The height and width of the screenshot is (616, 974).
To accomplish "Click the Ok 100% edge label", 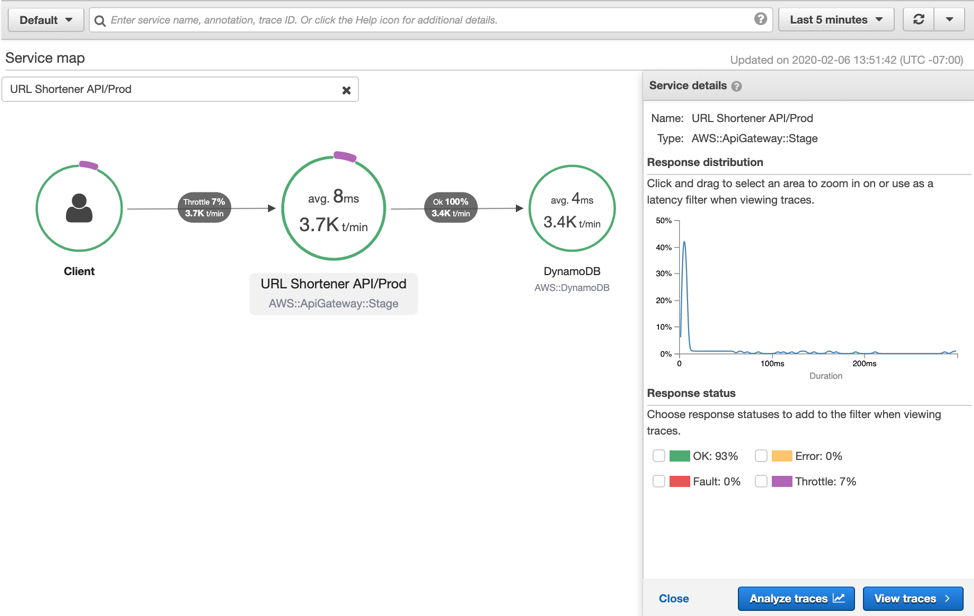I will pyautogui.click(x=450, y=207).
